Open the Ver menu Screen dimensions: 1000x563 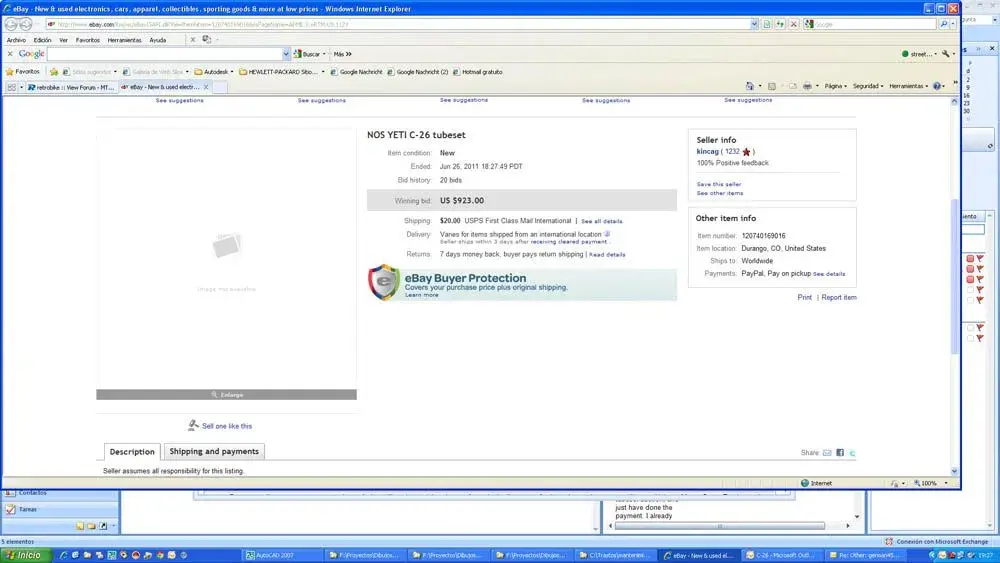pos(63,40)
